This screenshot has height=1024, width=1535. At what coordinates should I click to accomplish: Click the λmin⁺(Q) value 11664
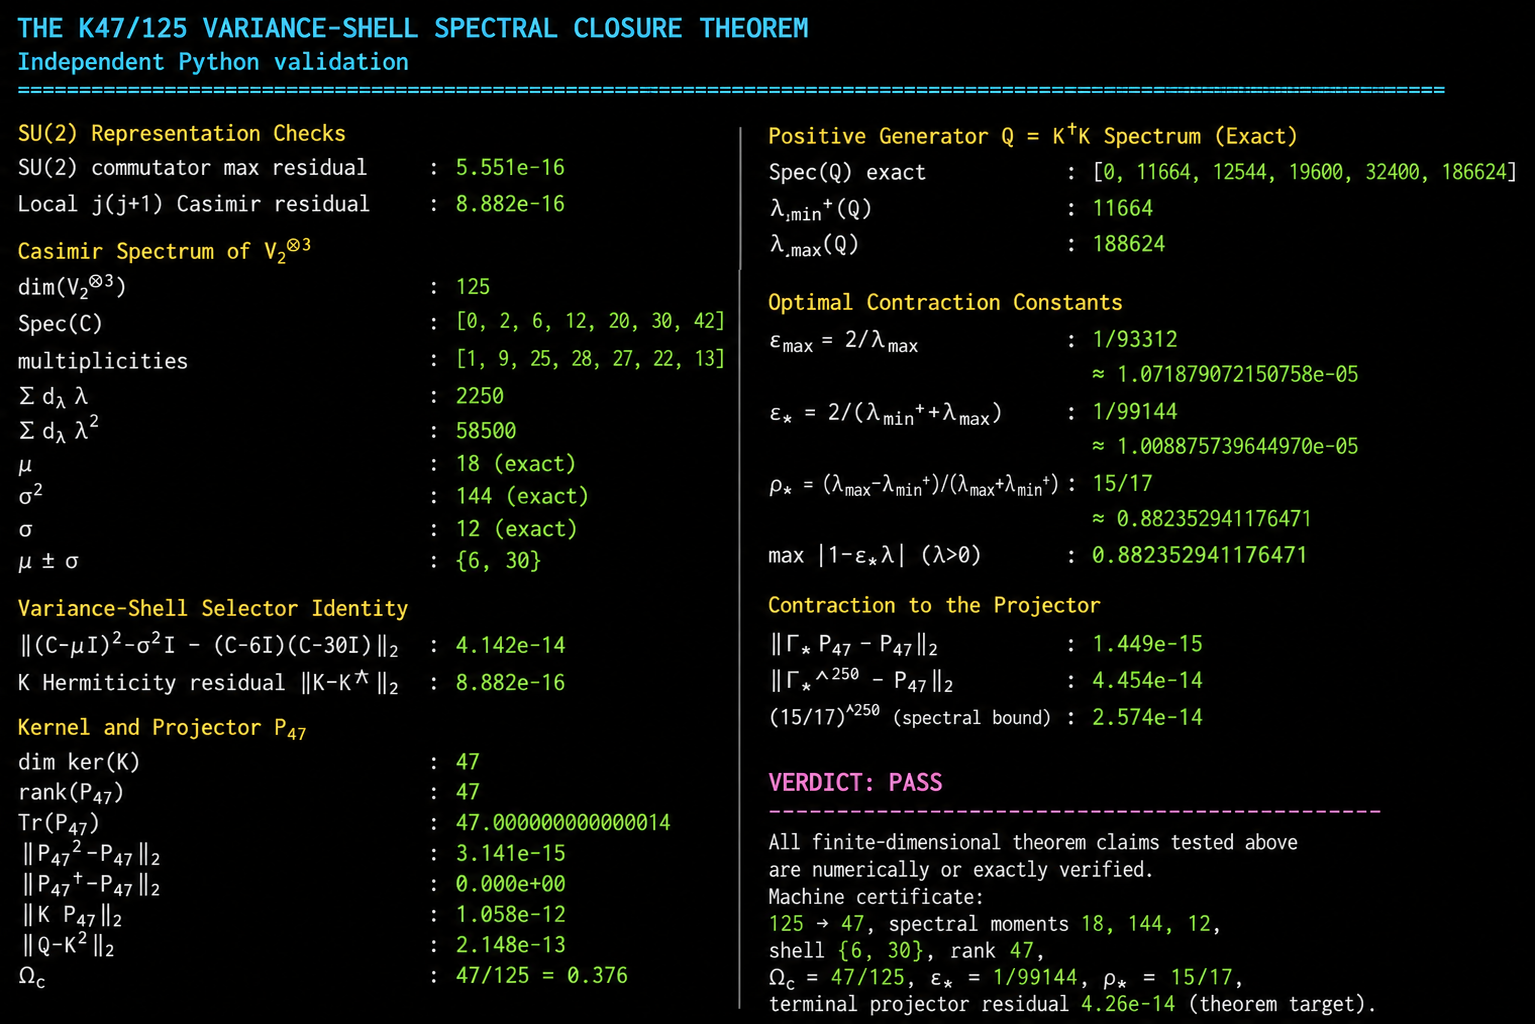(x=1123, y=209)
